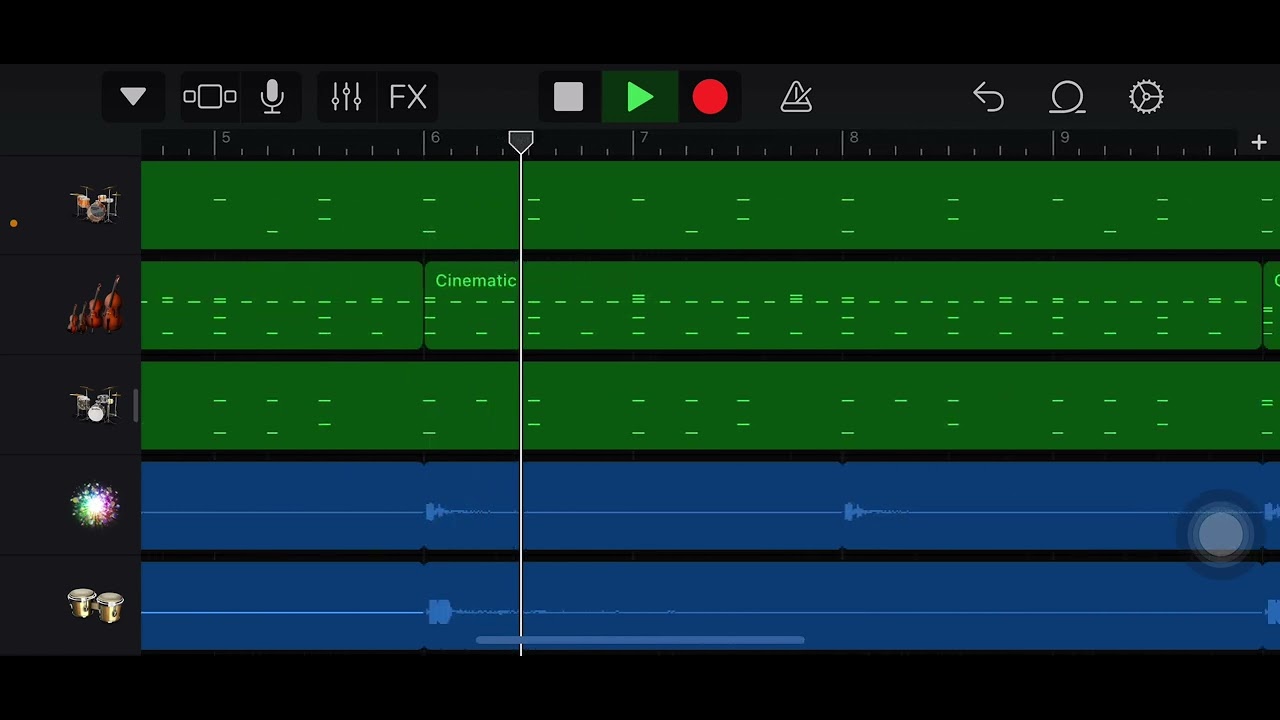Image resolution: width=1280 pixels, height=720 pixels.
Task: Select the strings orchestra track icon
Action: pos(95,304)
